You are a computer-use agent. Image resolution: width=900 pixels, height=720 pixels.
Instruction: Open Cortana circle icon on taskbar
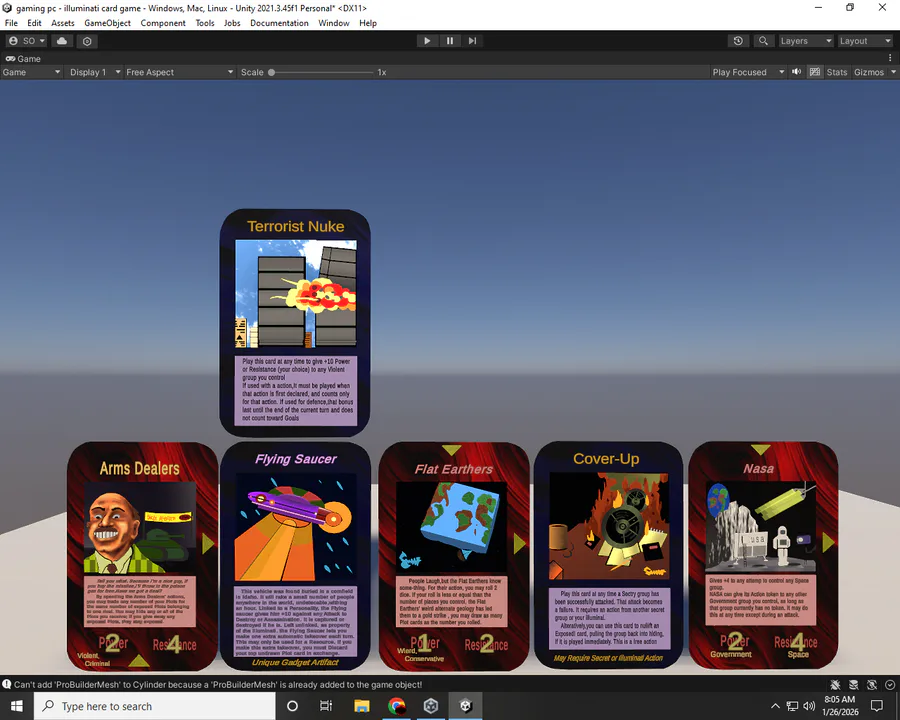292,706
